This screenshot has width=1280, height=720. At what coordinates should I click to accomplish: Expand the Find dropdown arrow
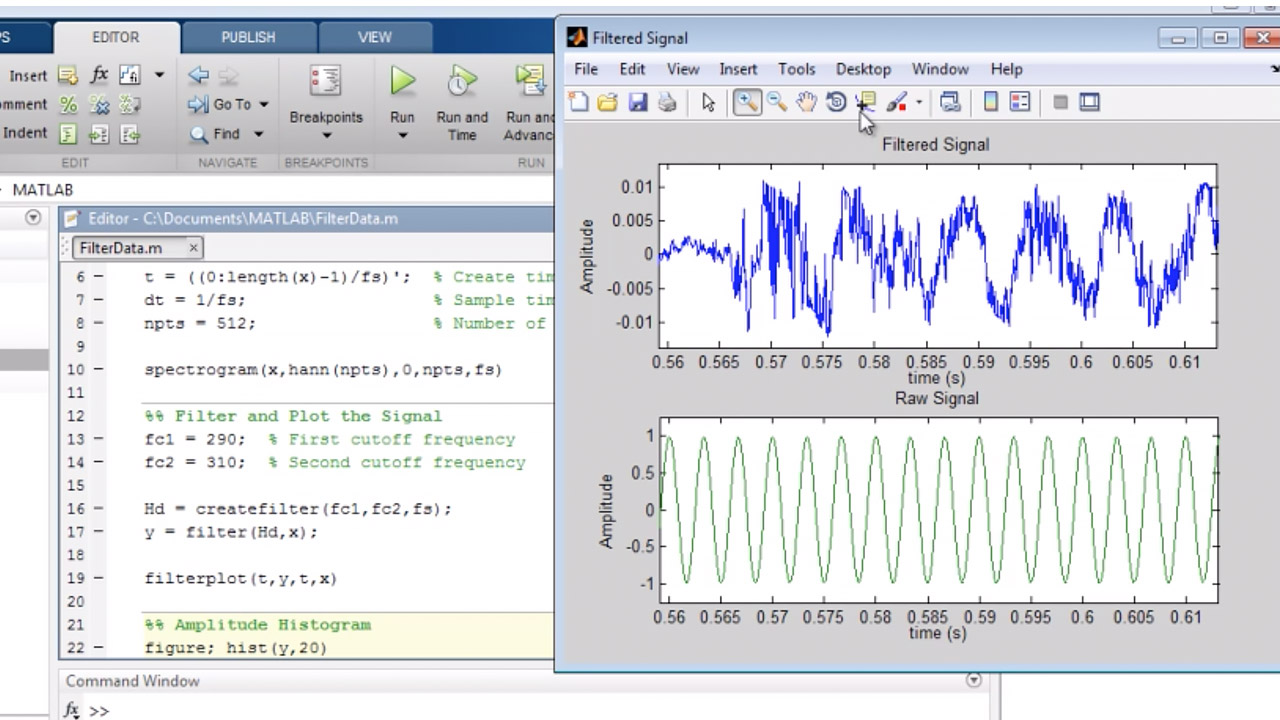coord(258,133)
